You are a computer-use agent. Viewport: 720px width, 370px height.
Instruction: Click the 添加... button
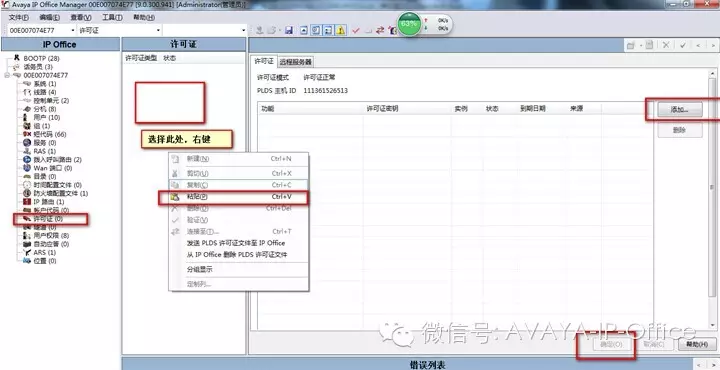click(x=680, y=110)
